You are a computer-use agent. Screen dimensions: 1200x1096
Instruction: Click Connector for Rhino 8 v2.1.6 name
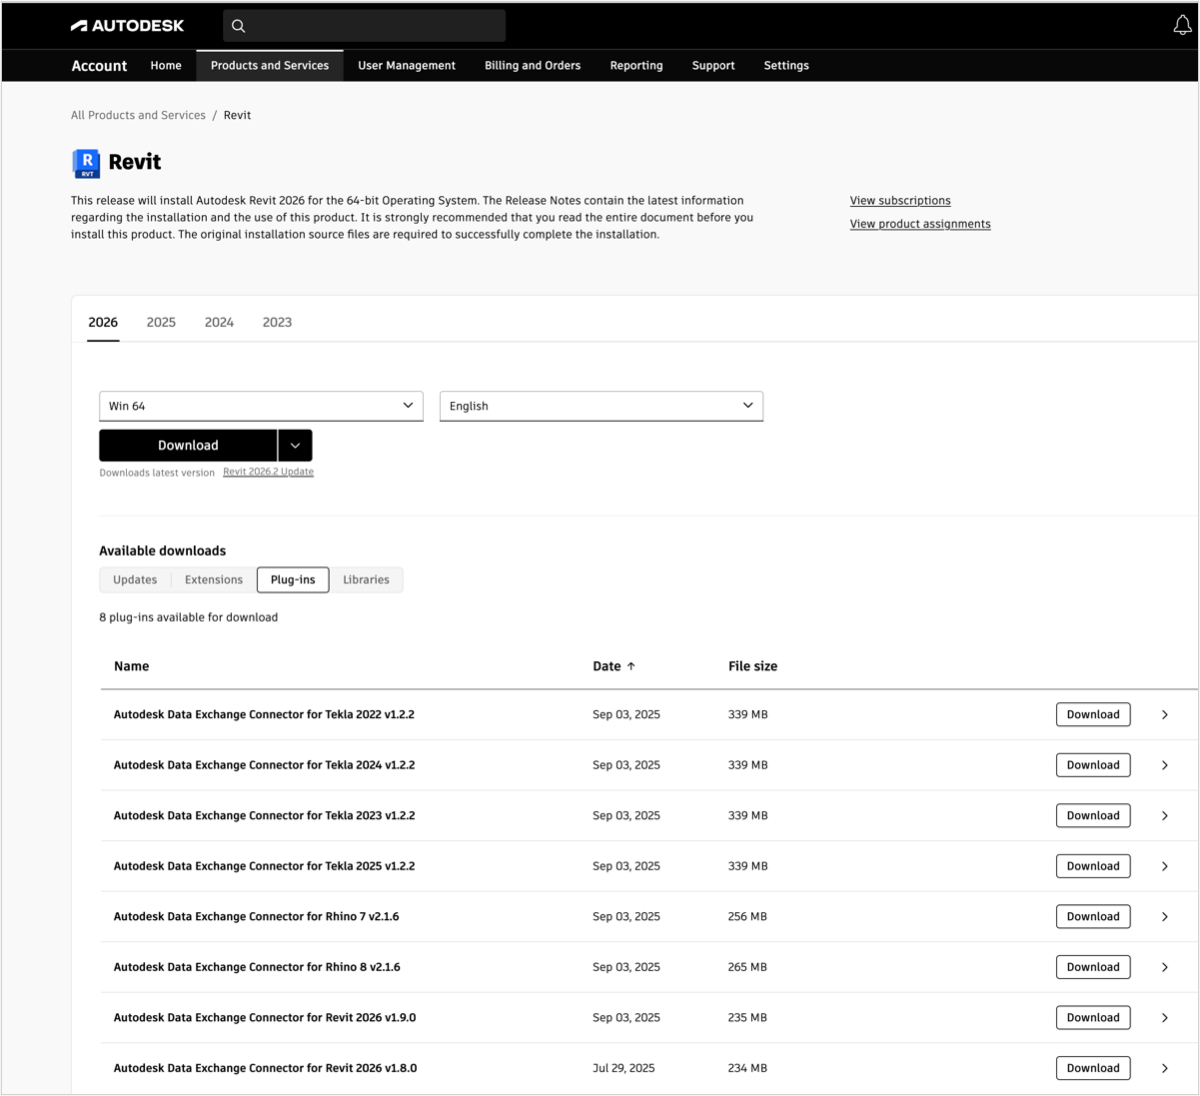[x=257, y=967]
